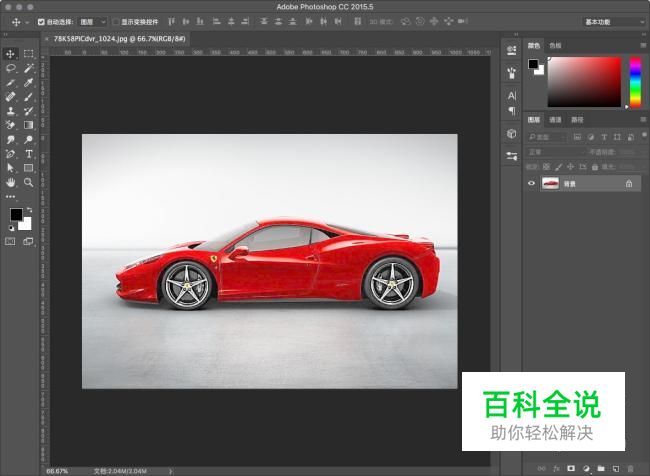Switch to the 色板 tab
The width and height of the screenshot is (650, 476).
[555, 45]
